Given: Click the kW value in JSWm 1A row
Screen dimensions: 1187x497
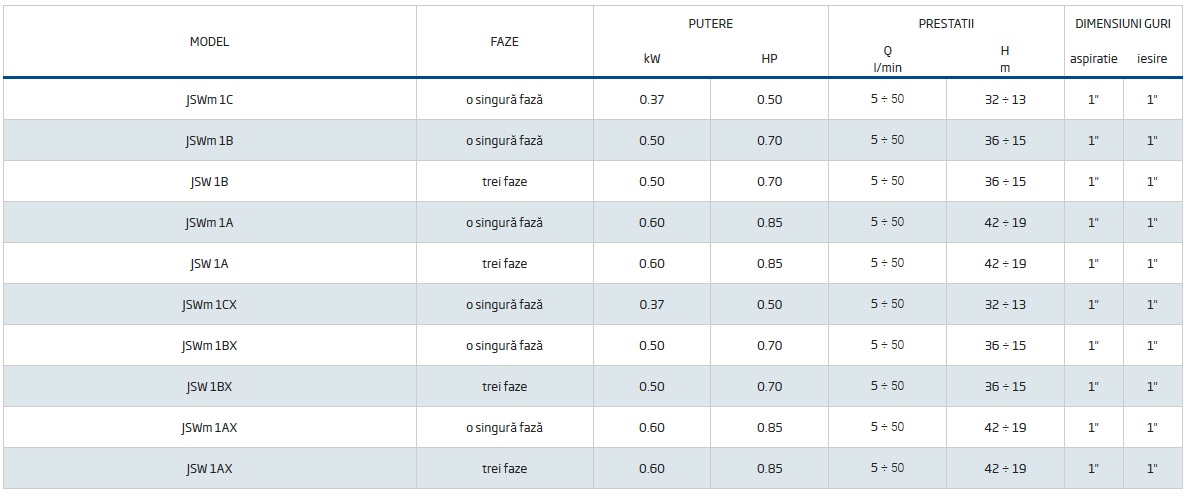Looking at the screenshot, I should [x=652, y=223].
